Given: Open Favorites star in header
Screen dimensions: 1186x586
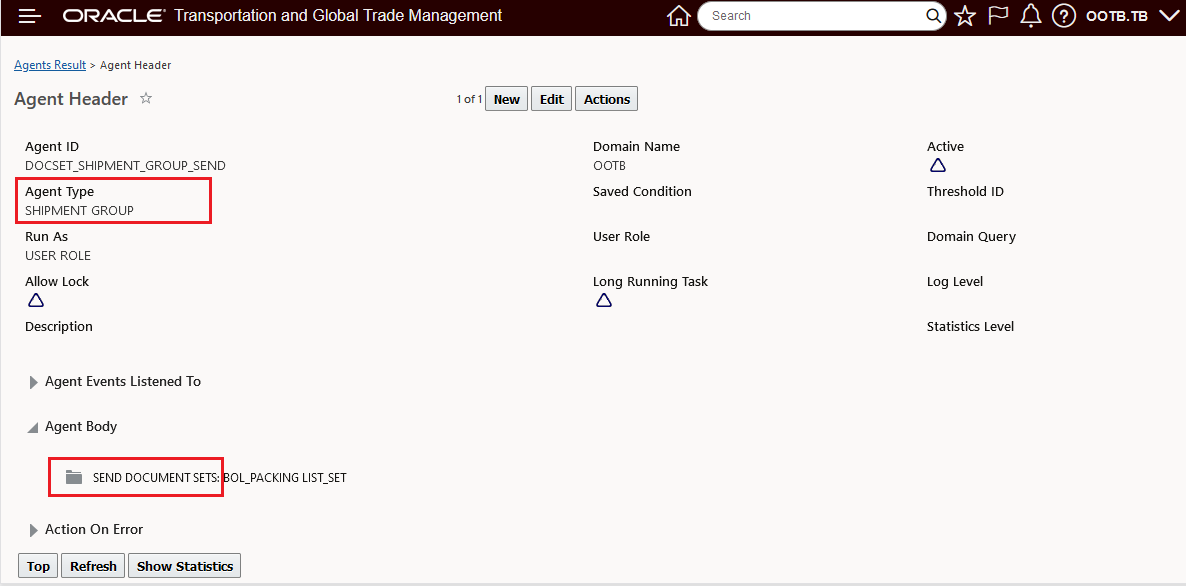Looking at the screenshot, I should point(964,16).
